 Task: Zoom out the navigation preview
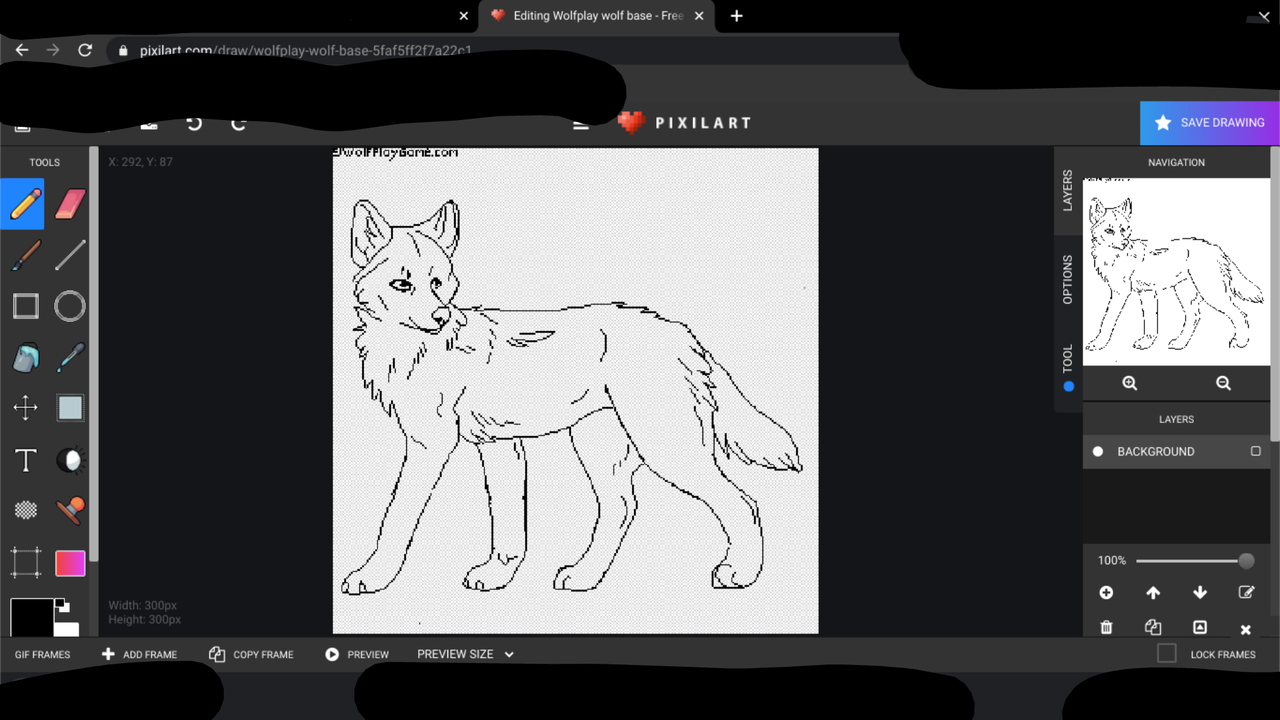1223,383
